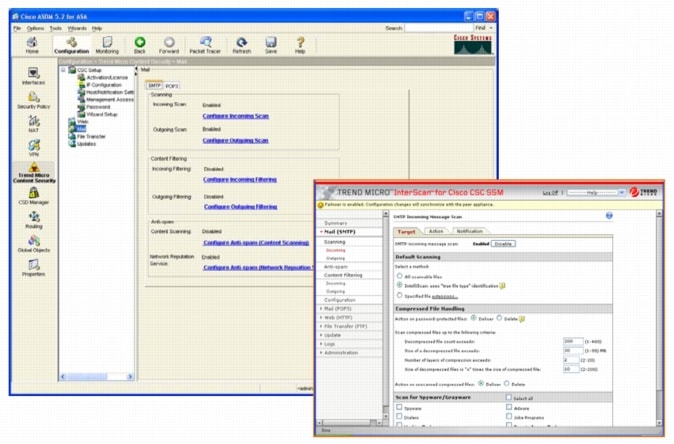The width and height of the screenshot is (674, 444).
Task: Select Trend Micro Content Security sidebar item
Action: 34,172
